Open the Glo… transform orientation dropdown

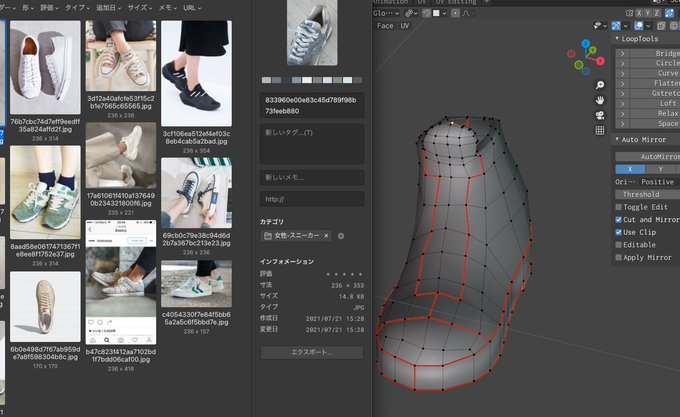click(386, 13)
